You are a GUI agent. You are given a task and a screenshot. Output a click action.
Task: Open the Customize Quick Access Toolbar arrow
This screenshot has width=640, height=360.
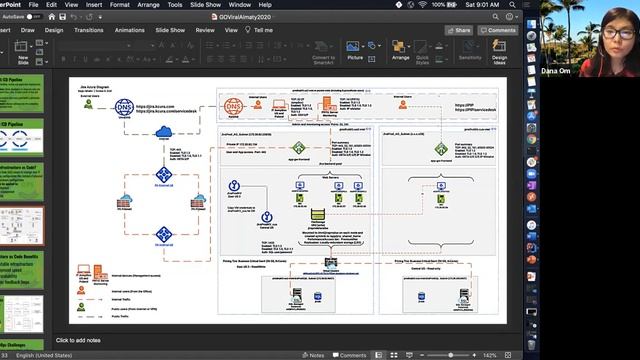(x=100, y=17)
